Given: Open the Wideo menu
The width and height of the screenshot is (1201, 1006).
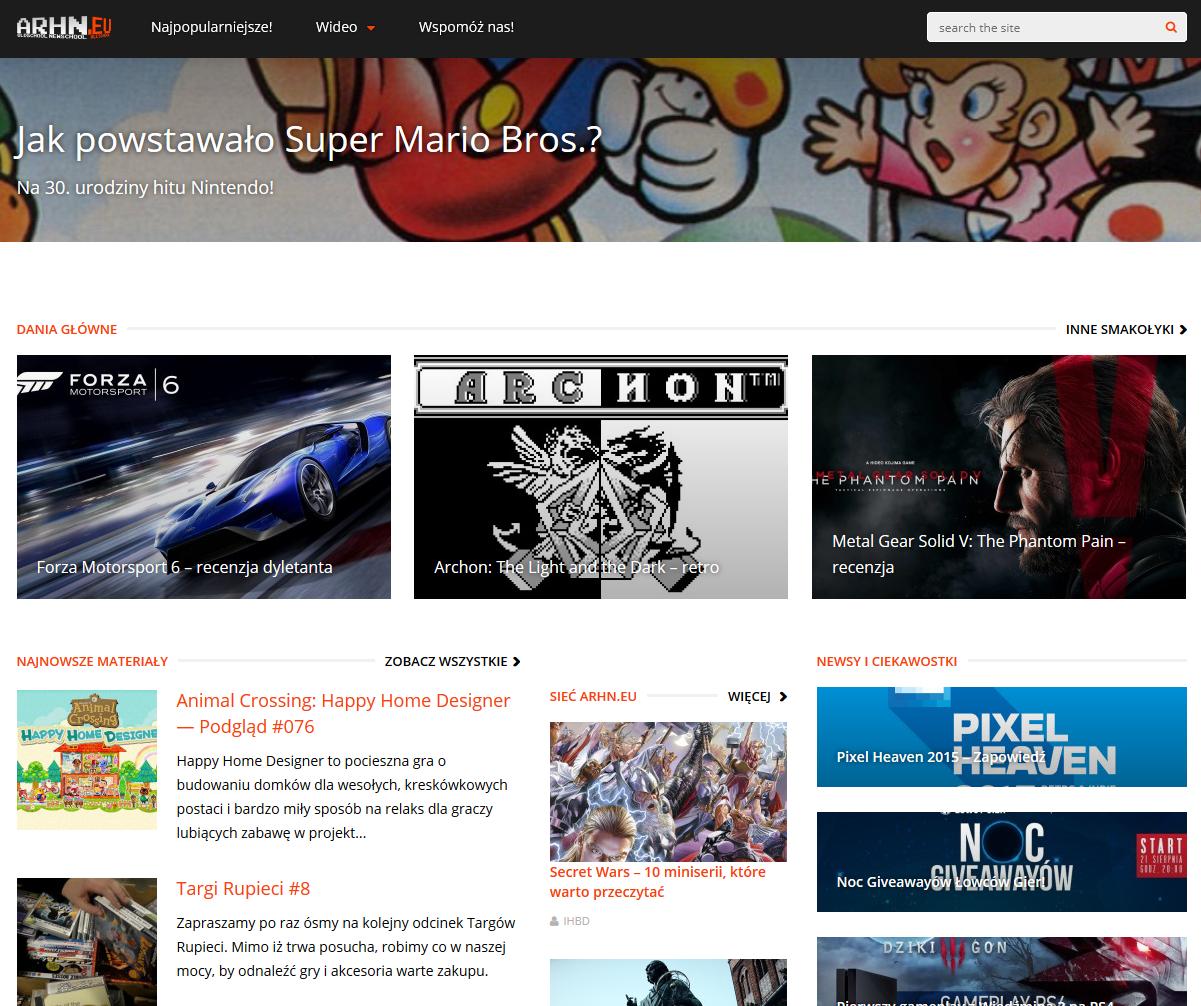Looking at the screenshot, I should [345, 27].
